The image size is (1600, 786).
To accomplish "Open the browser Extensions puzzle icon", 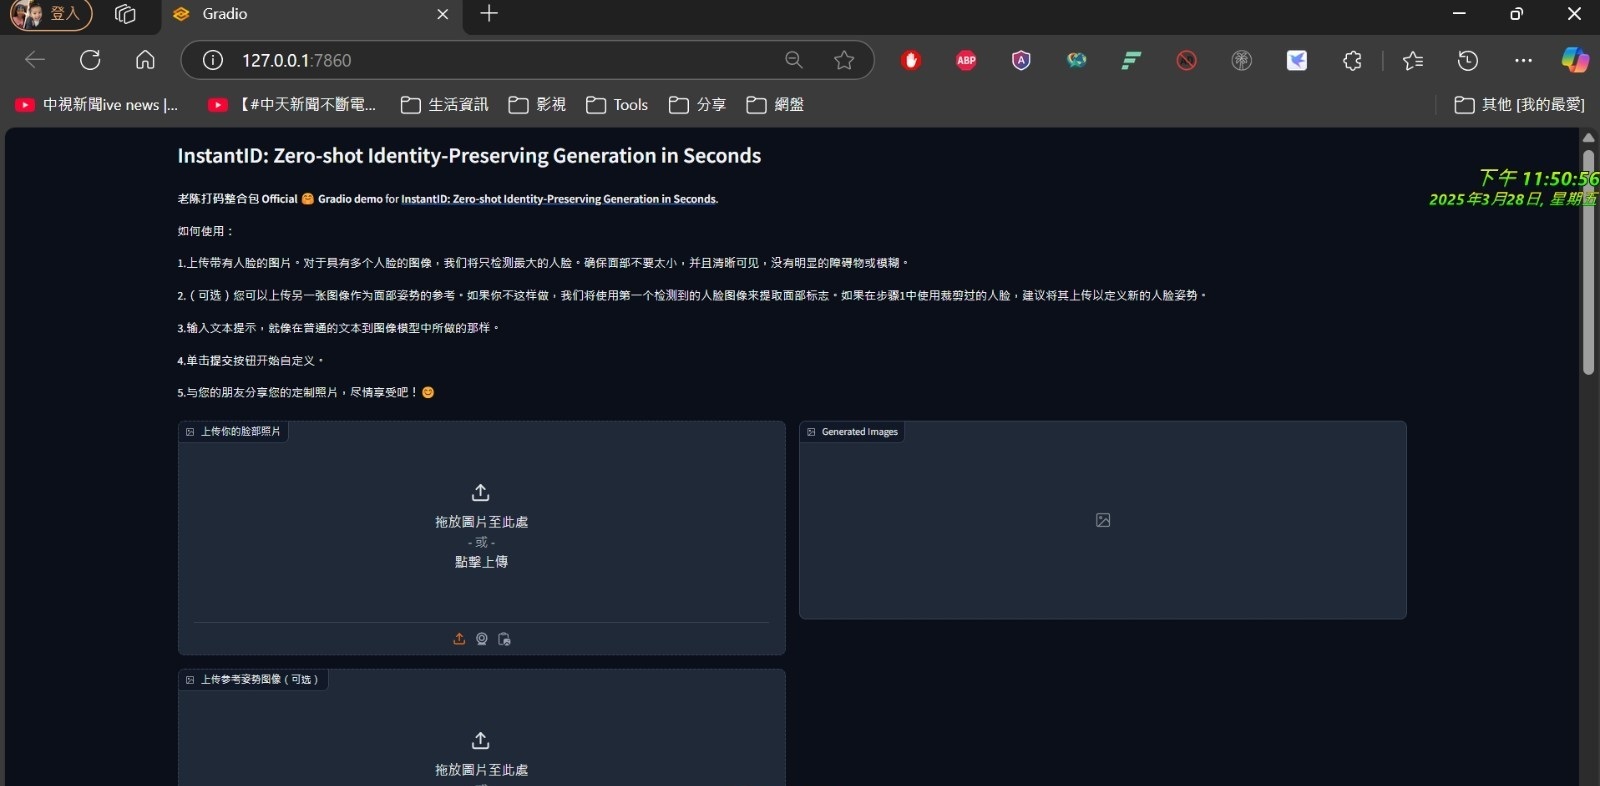I will 1352,60.
